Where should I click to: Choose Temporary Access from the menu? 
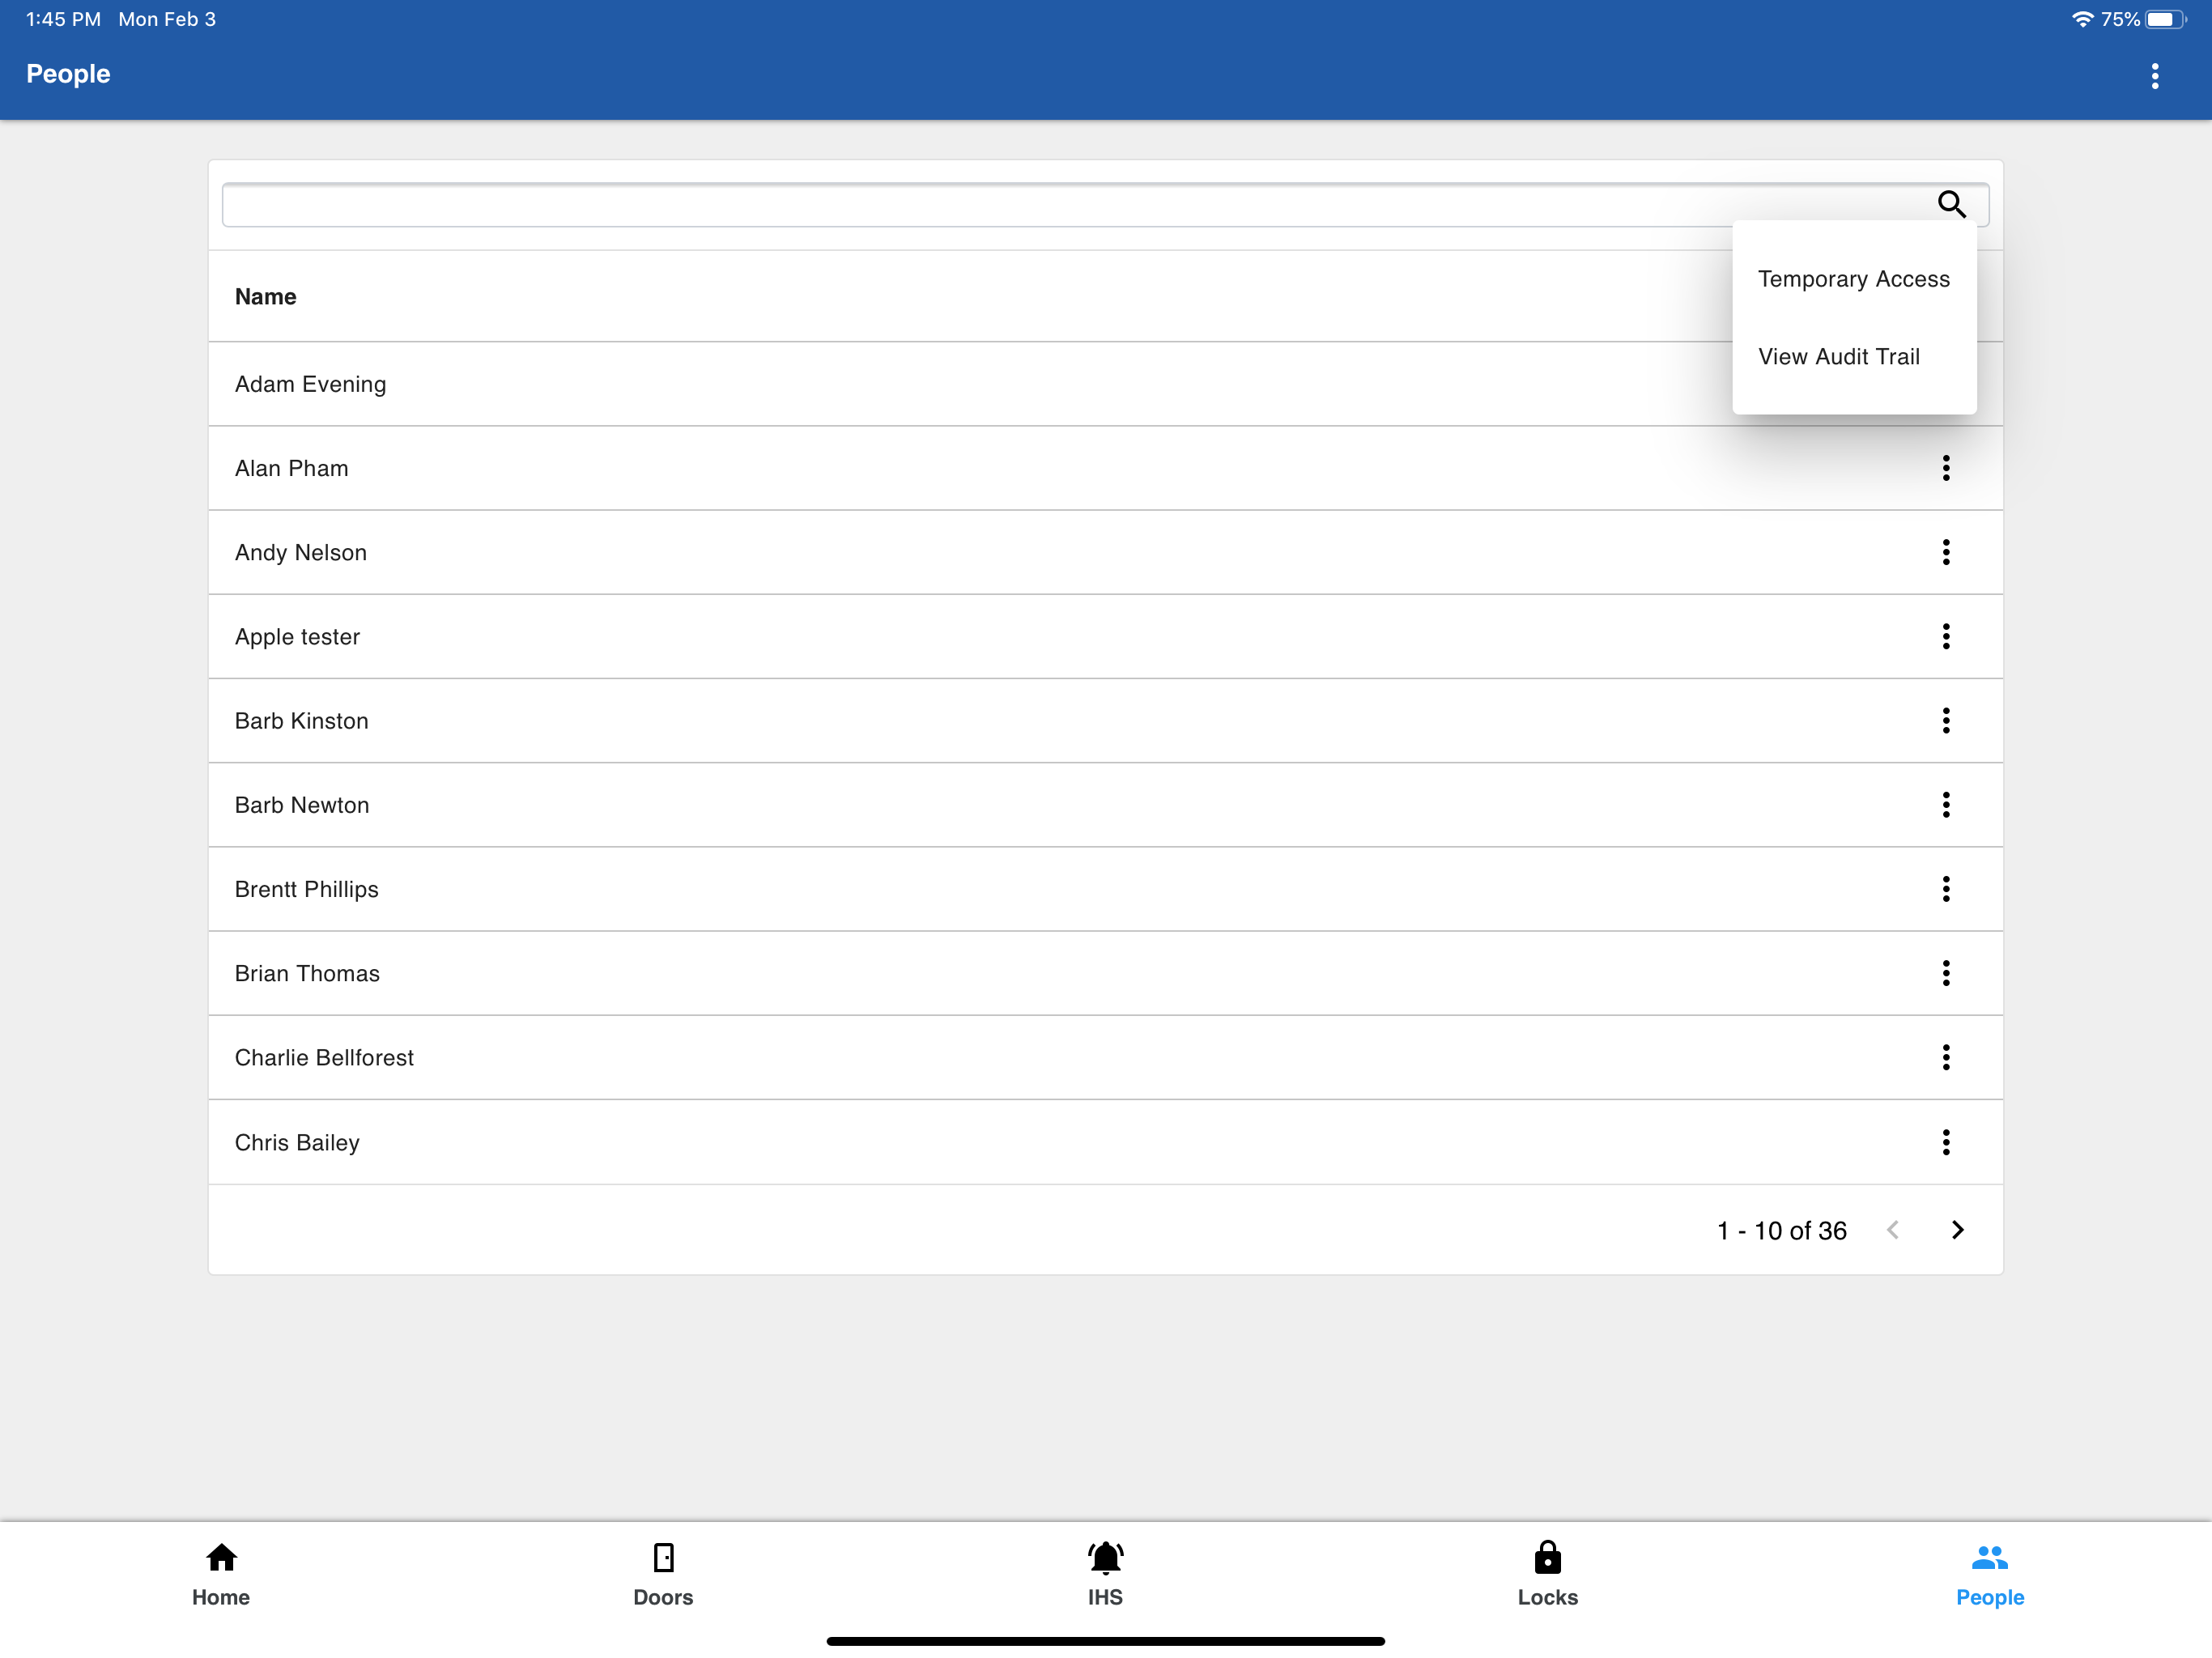[1853, 279]
